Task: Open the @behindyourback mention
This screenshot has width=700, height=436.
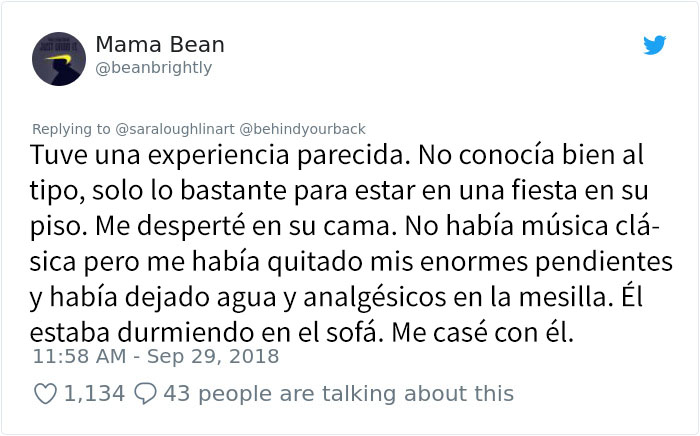Action: [x=302, y=129]
